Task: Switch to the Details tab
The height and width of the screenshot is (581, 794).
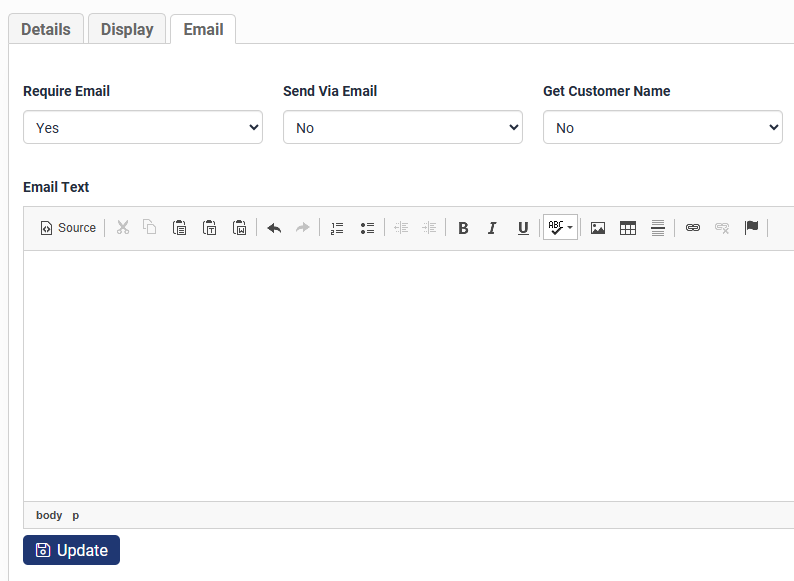Action: 46,29
